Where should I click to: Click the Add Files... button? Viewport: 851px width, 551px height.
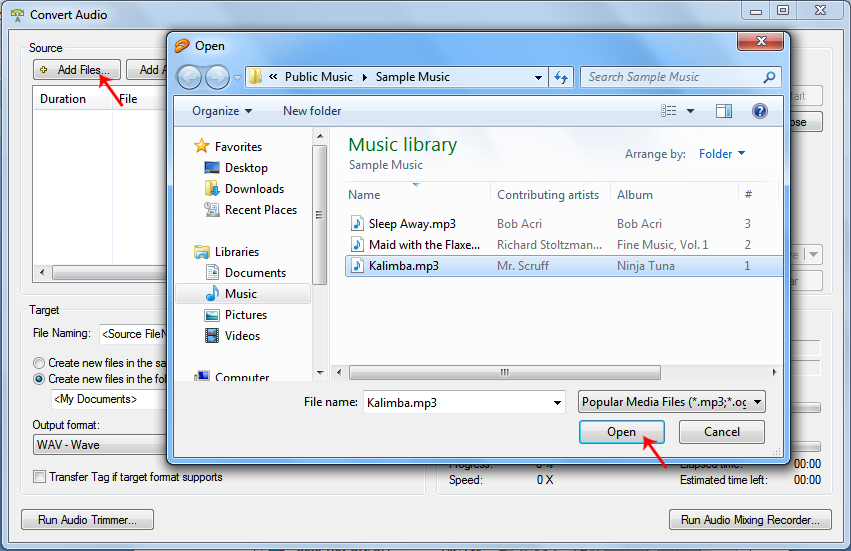[77, 69]
